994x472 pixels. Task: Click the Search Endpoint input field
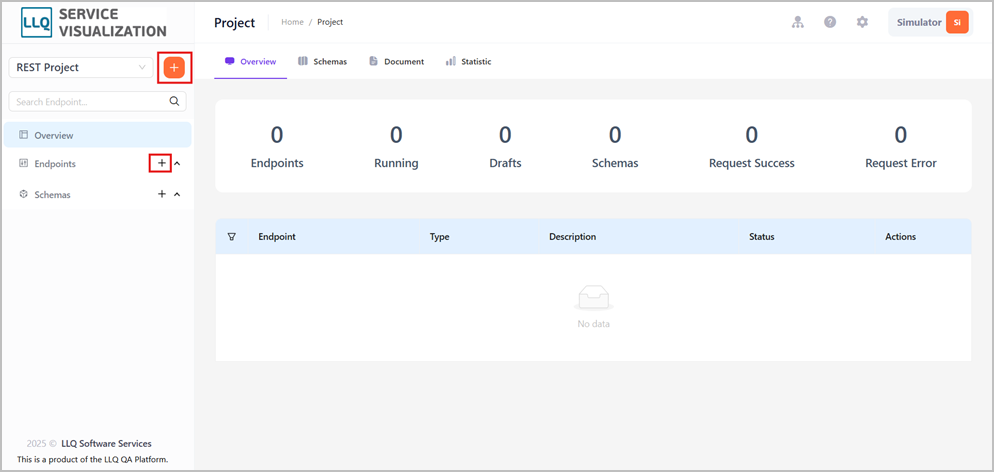click(x=98, y=101)
